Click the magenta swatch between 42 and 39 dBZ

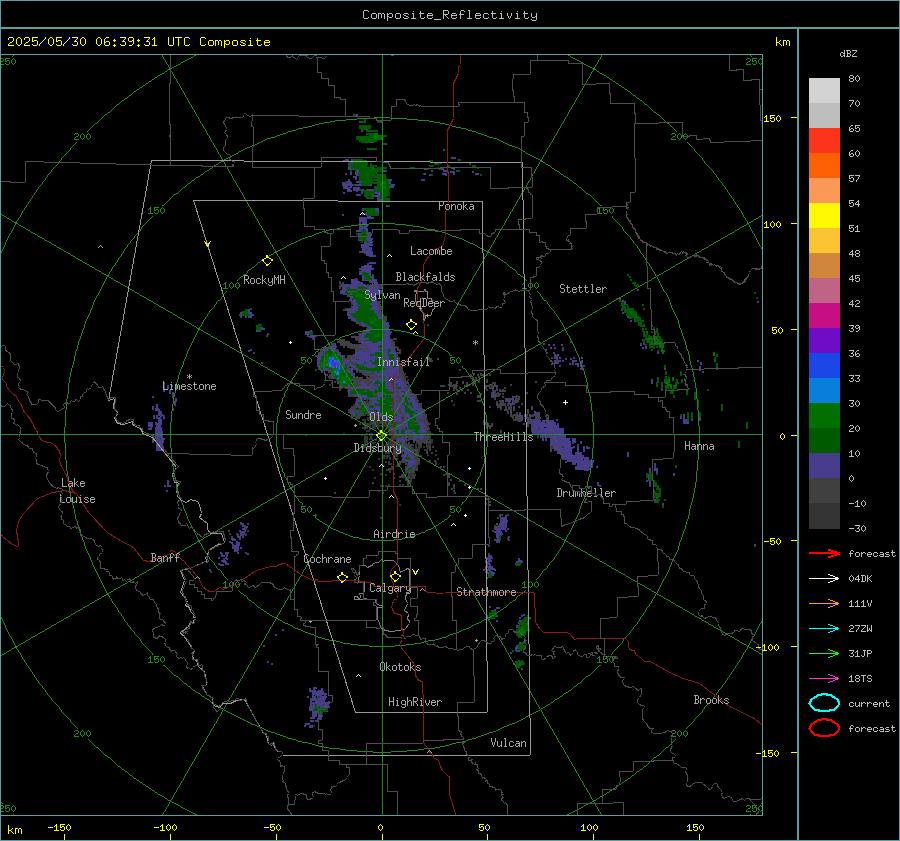point(824,316)
